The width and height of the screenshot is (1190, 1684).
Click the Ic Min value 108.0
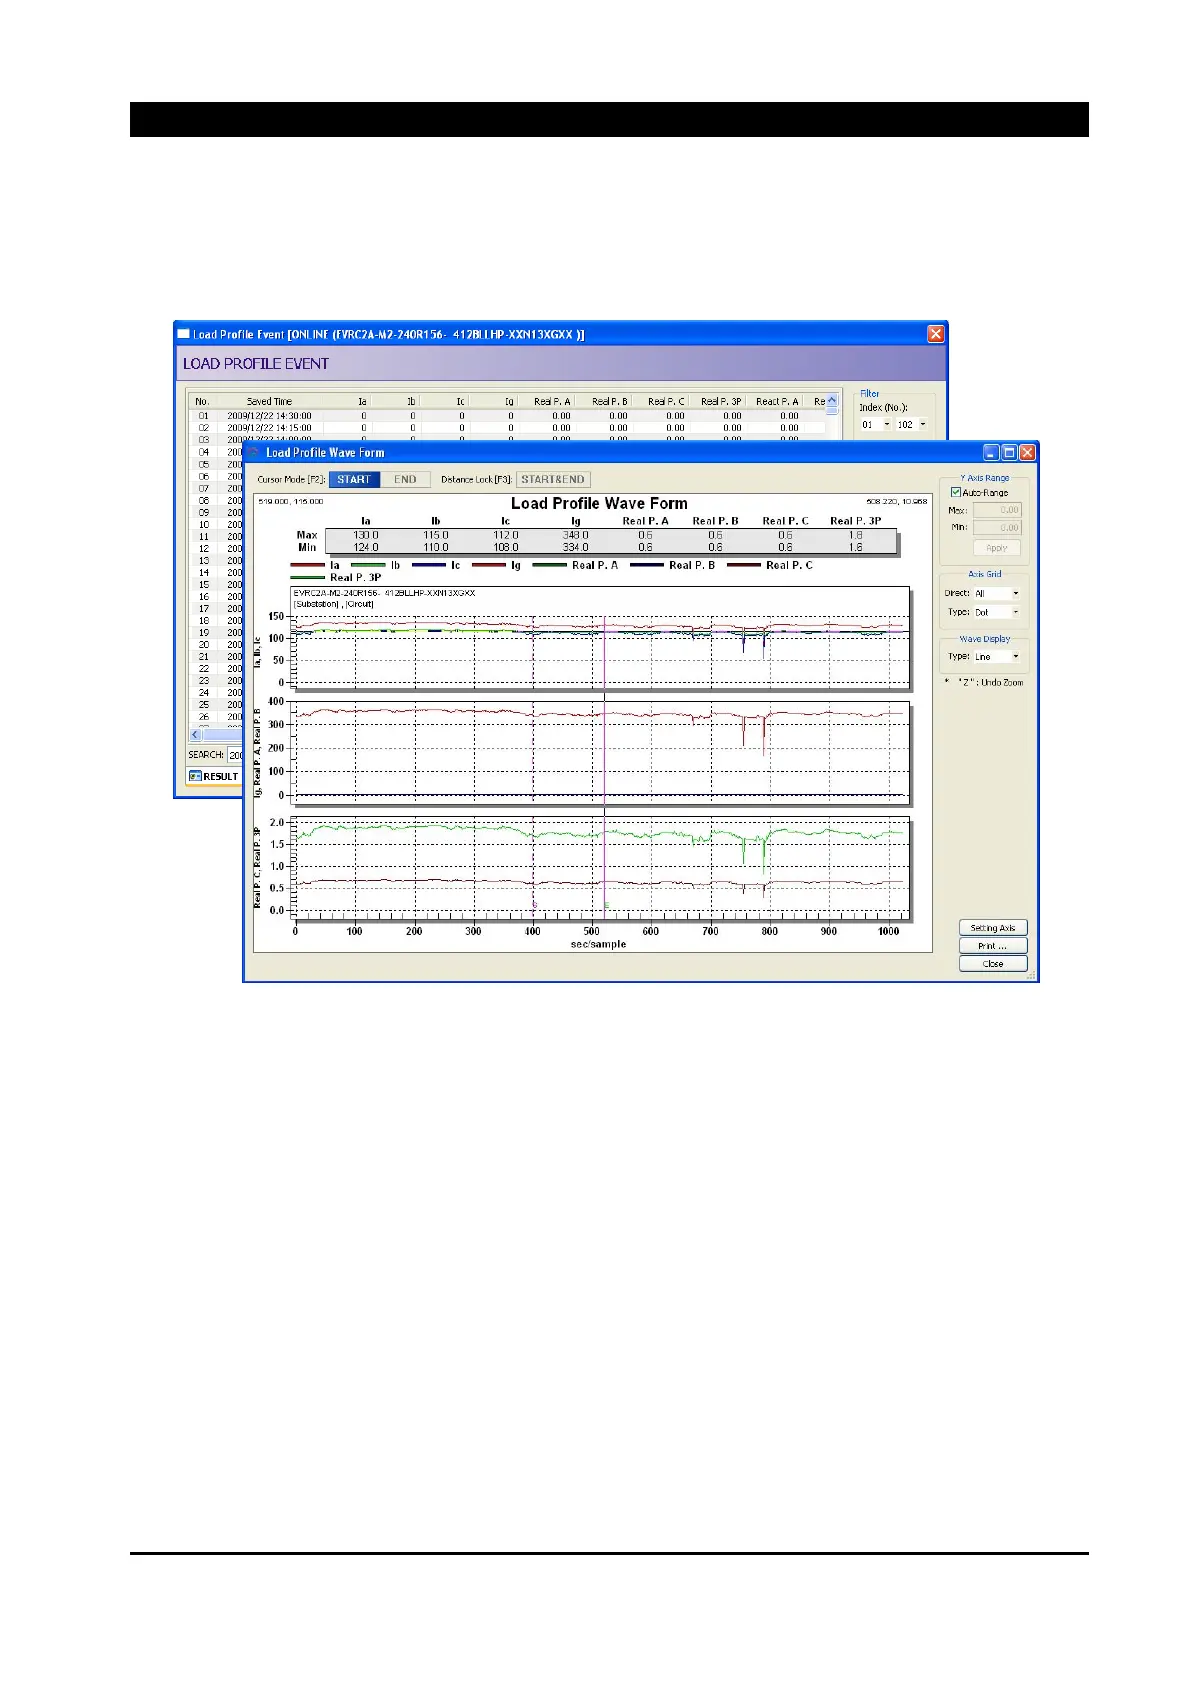tap(506, 547)
